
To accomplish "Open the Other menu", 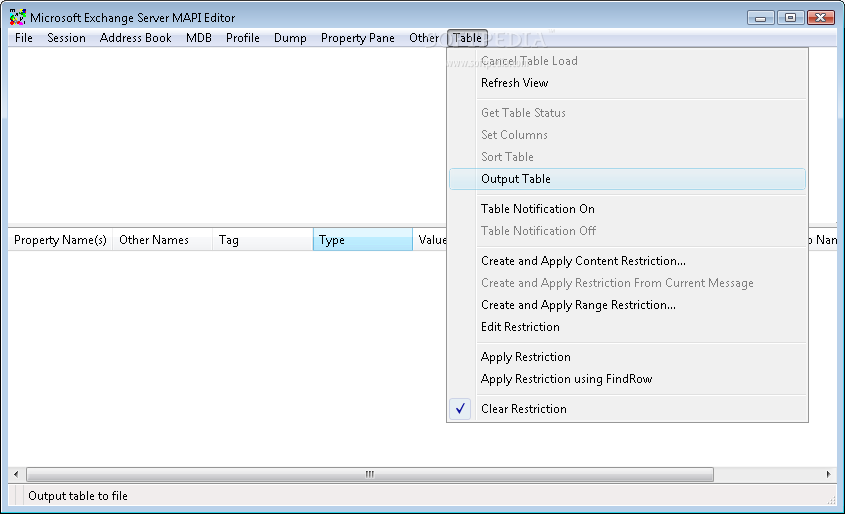I will point(424,38).
